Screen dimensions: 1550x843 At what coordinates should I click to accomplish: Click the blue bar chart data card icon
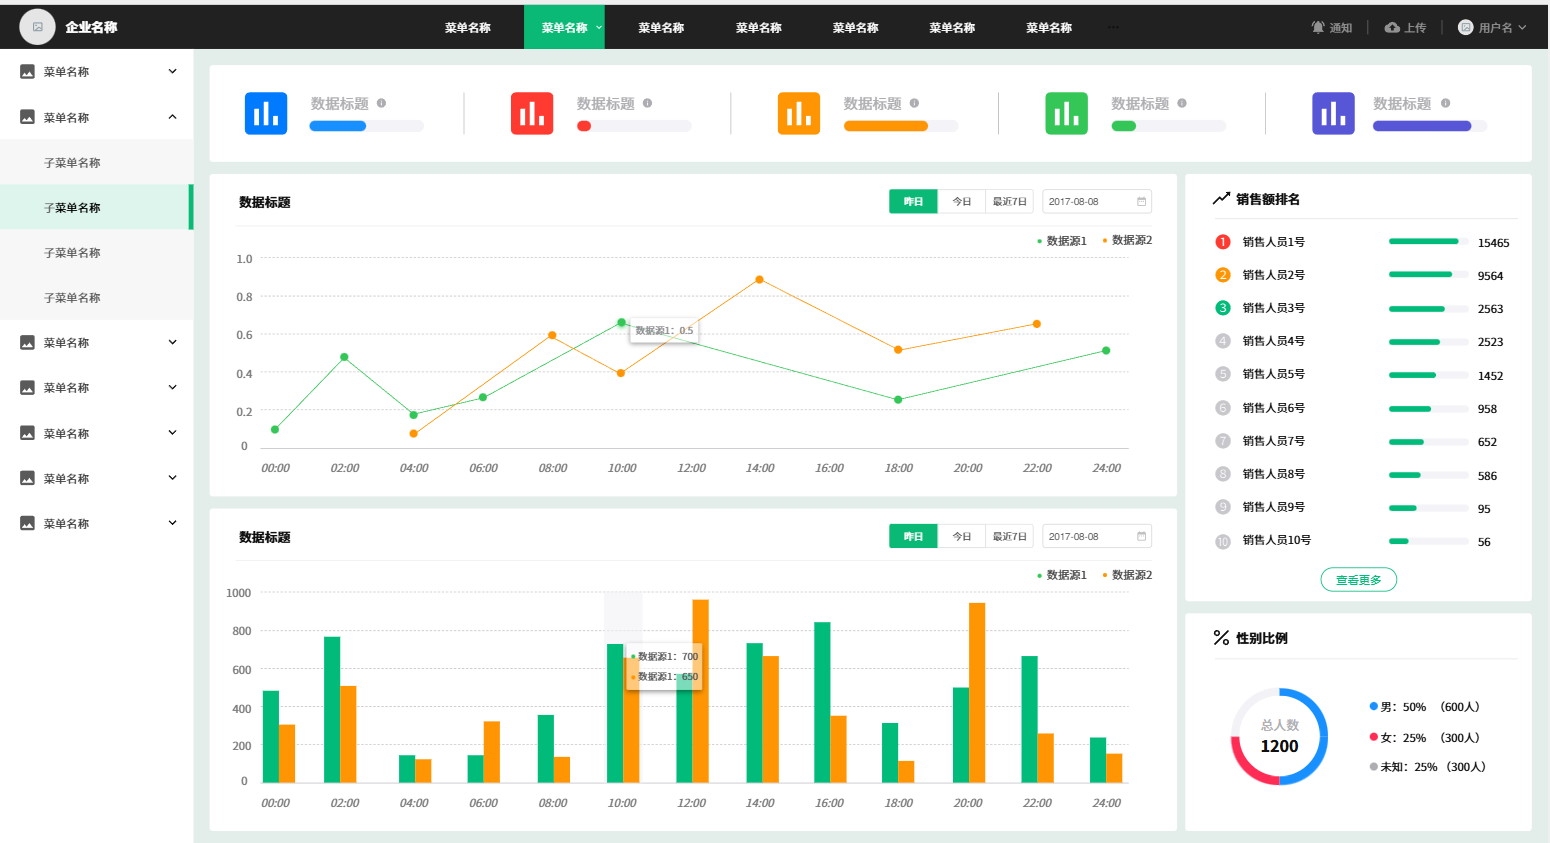tap(266, 113)
